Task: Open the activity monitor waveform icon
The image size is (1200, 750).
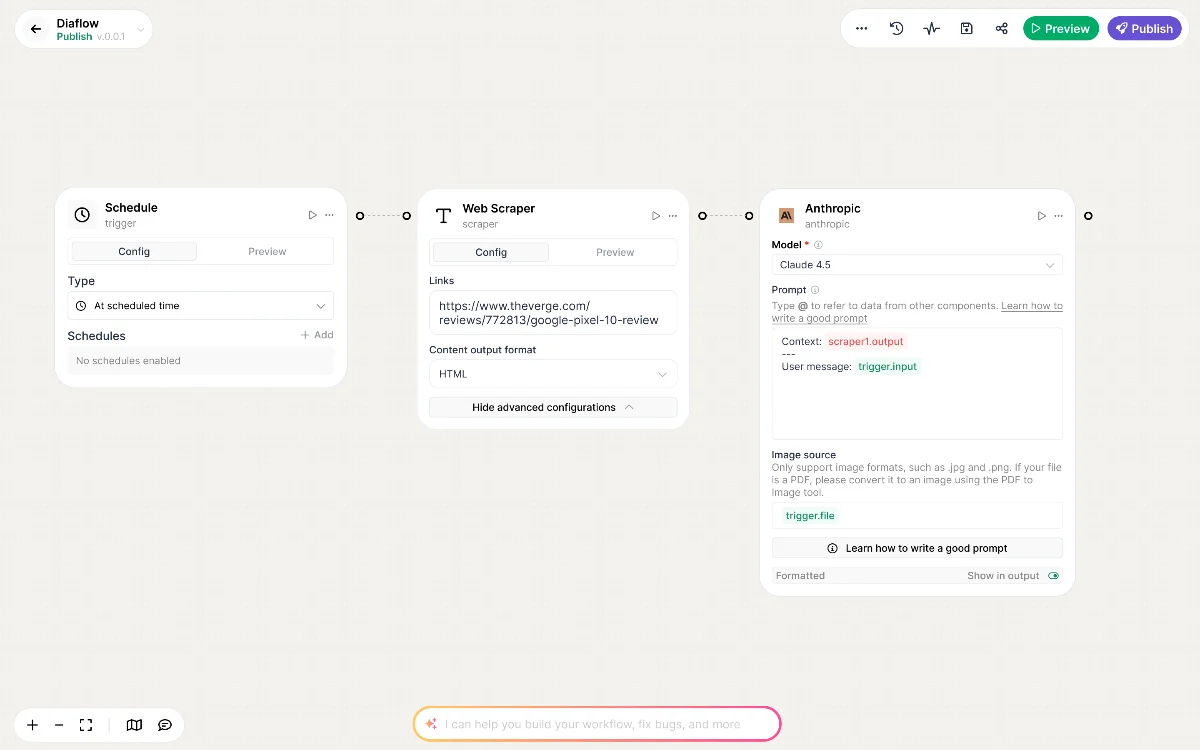Action: 931,28
